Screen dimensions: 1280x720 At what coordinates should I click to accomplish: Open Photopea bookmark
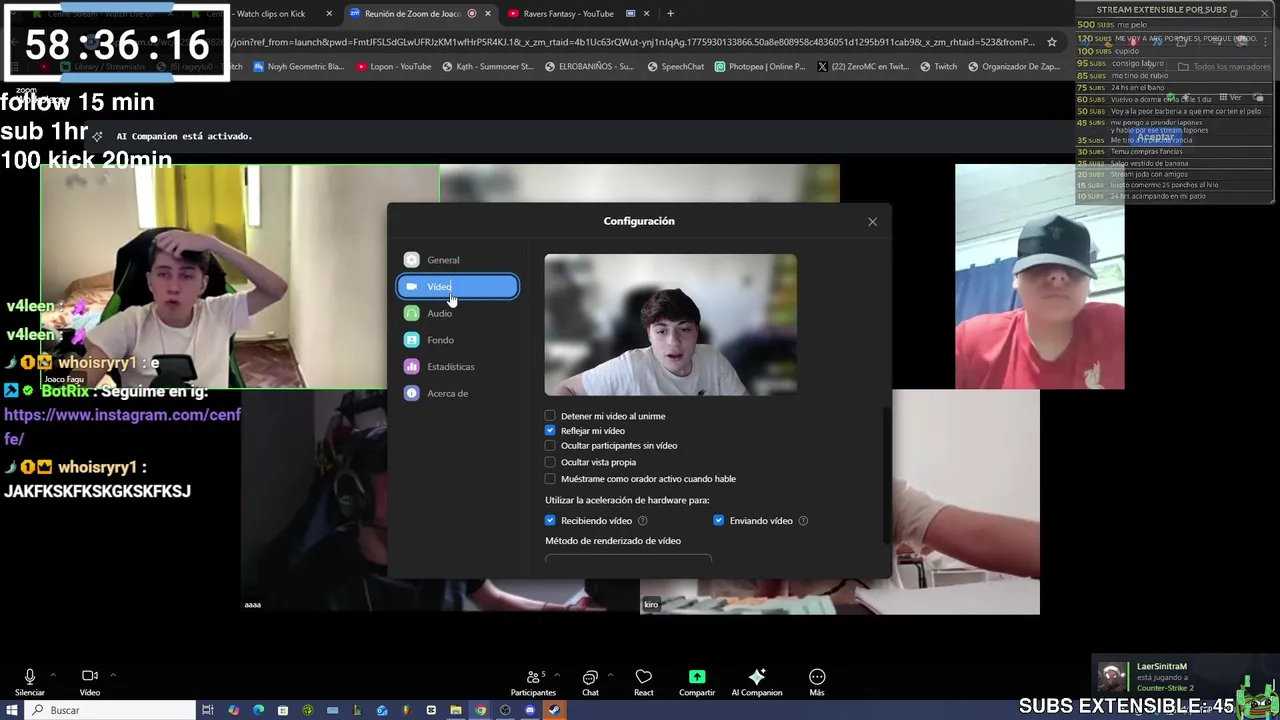(759, 67)
